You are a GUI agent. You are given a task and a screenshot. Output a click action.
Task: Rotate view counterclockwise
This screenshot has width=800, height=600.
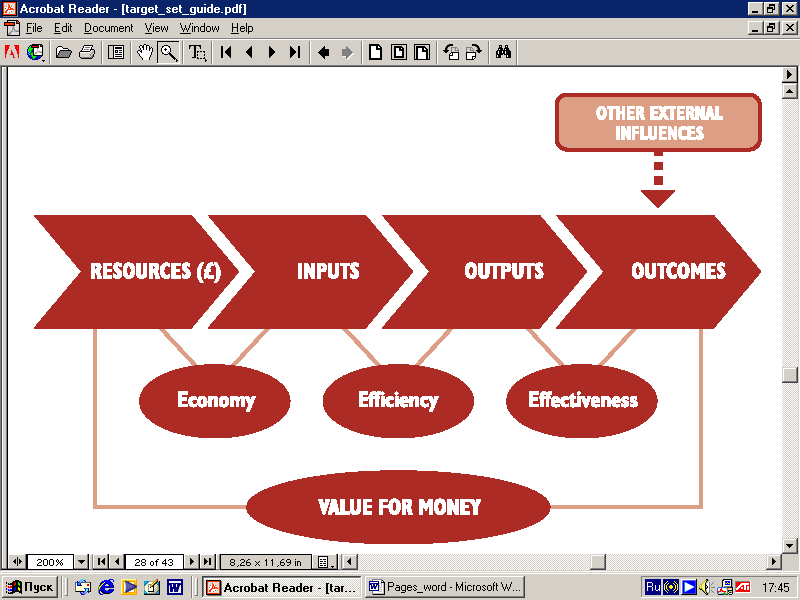451,52
